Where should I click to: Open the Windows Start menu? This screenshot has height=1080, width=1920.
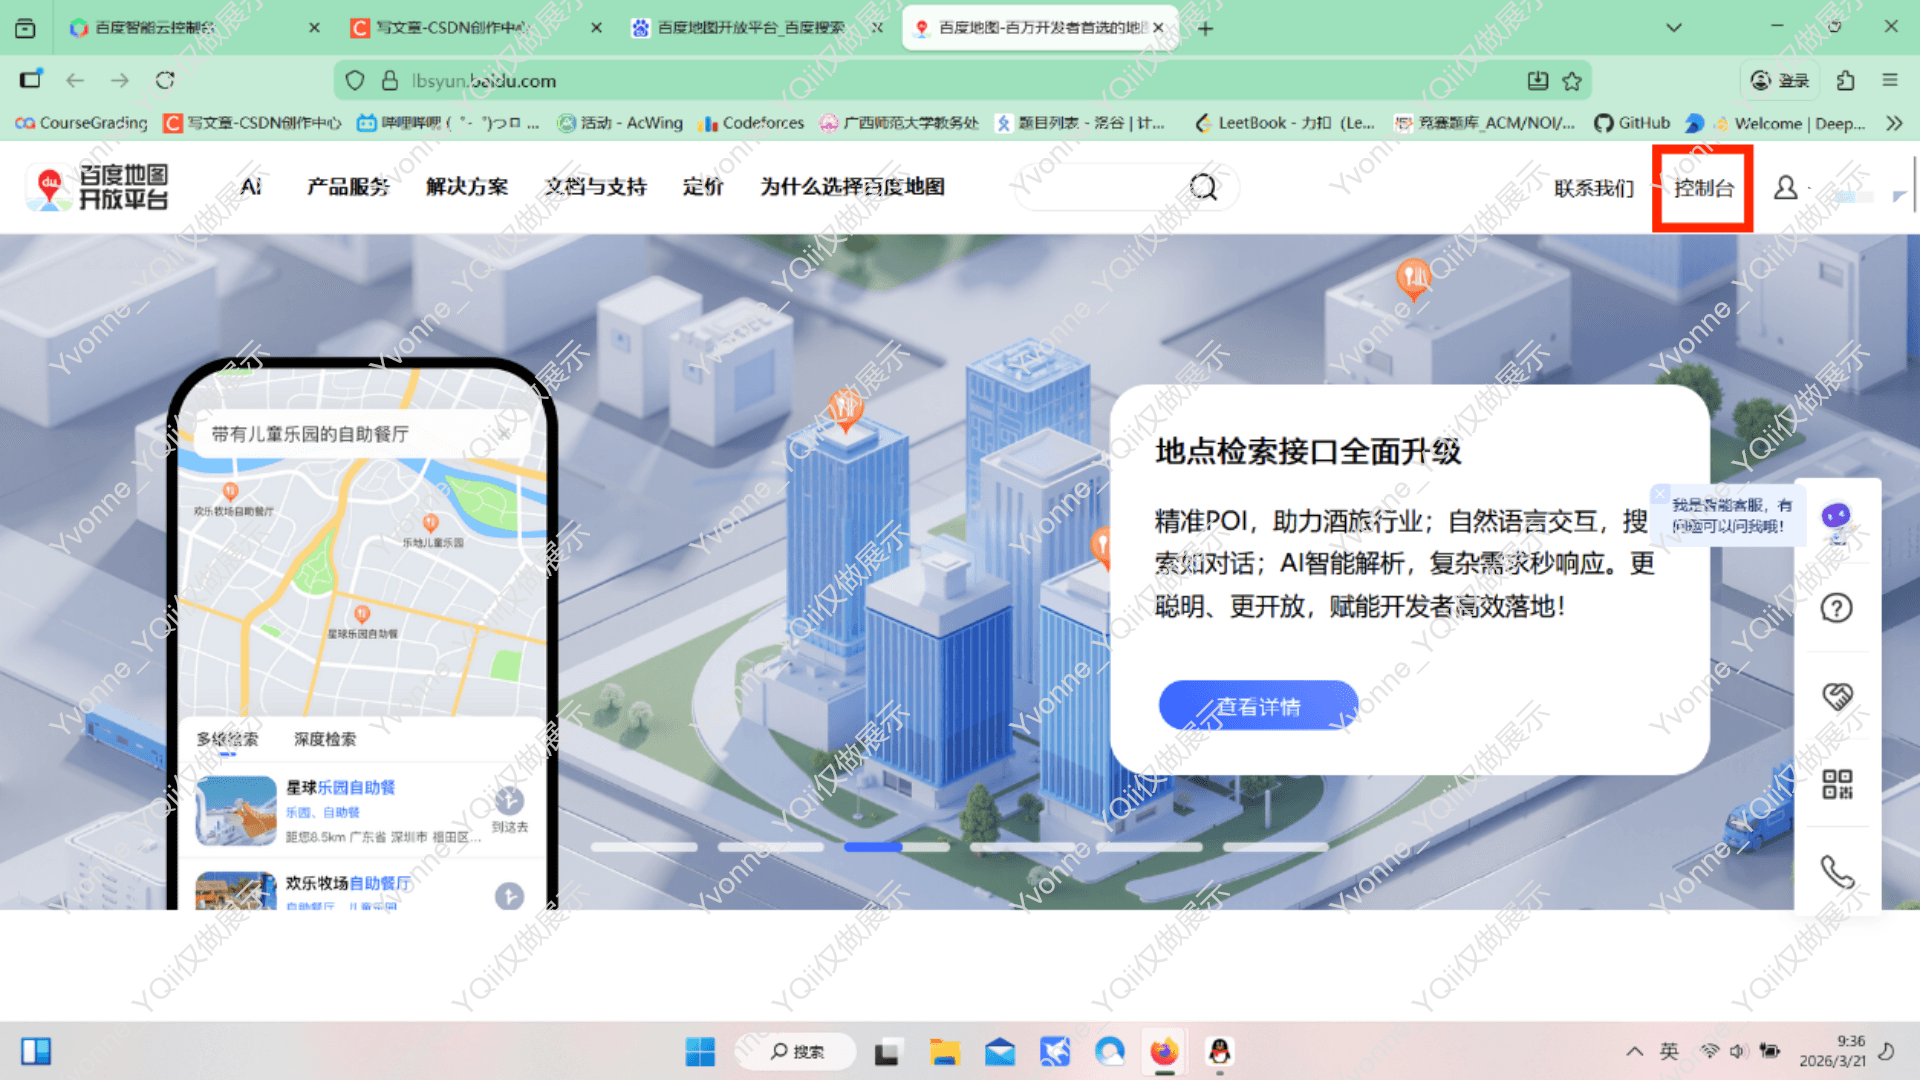pyautogui.click(x=700, y=1052)
